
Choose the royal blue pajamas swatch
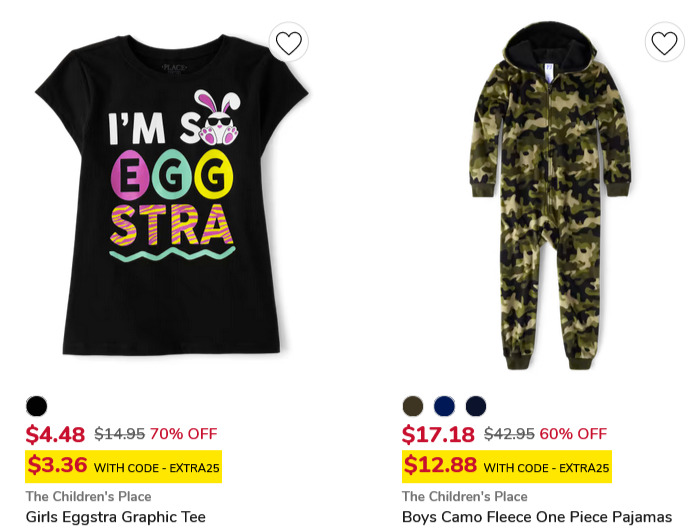click(444, 406)
